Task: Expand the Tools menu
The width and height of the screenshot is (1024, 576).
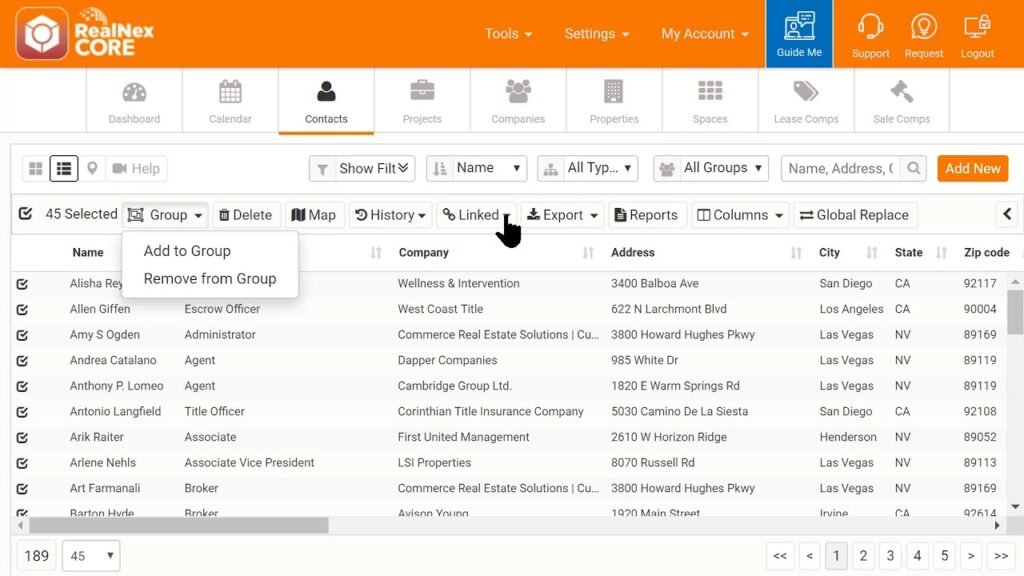Action: (x=508, y=34)
